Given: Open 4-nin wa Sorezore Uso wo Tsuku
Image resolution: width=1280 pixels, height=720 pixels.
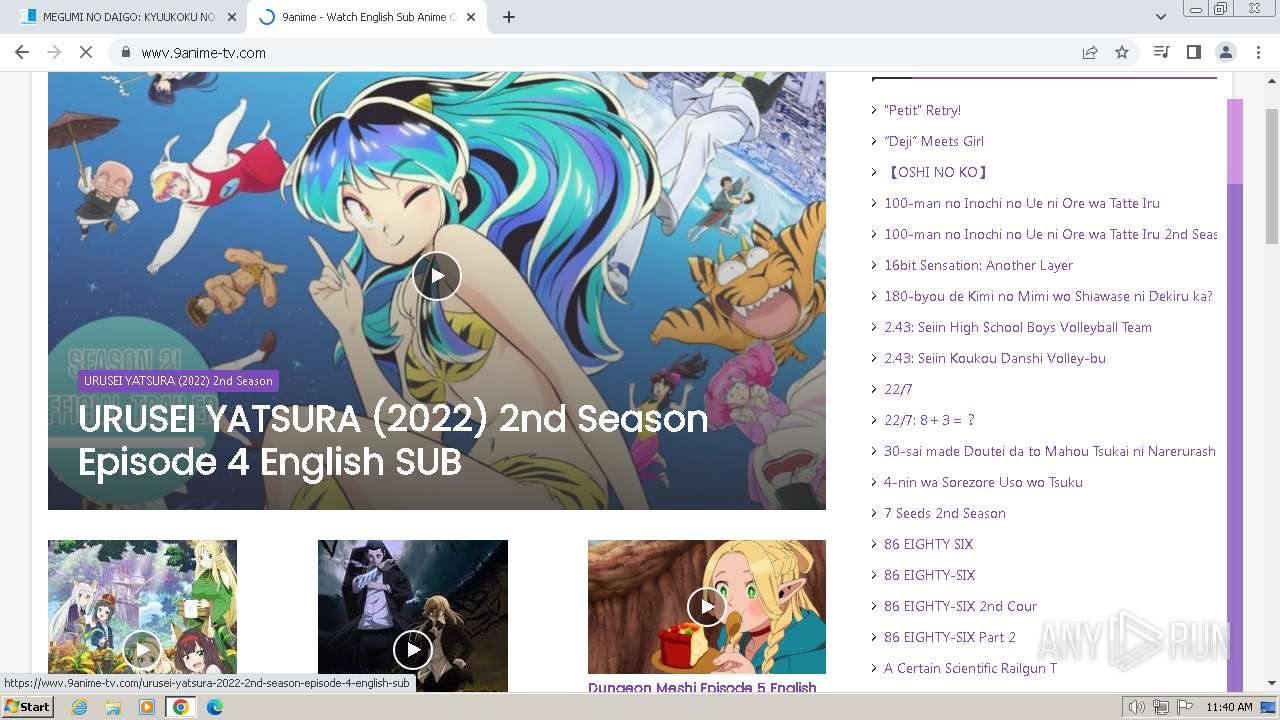Looking at the screenshot, I should [983, 482].
